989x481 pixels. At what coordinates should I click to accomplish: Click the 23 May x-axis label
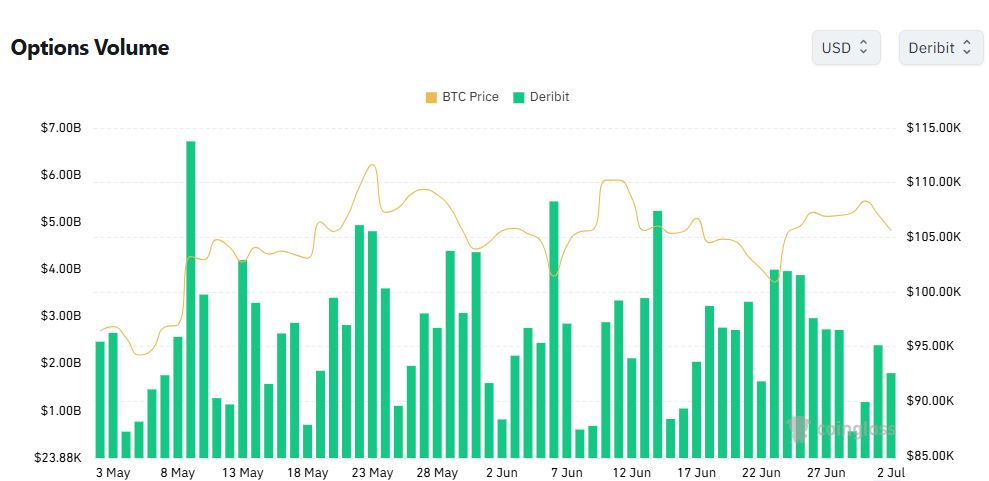372,473
